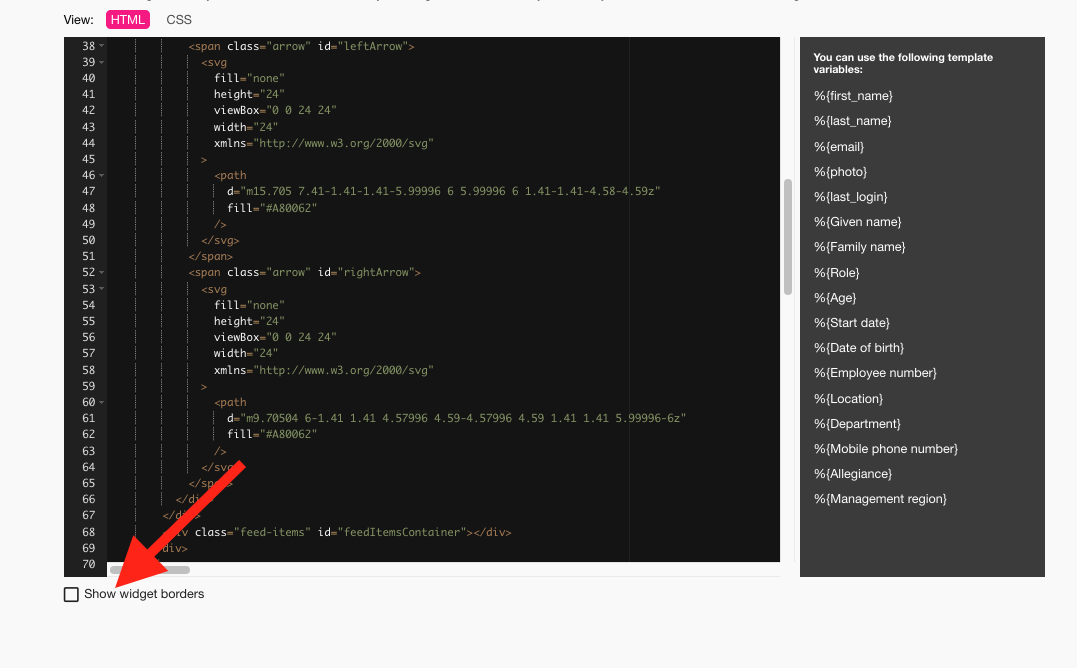Screen dimensions: 1077x668
Task: Place cursor in feedItemsContainer div line
Action: [x=400, y=532]
